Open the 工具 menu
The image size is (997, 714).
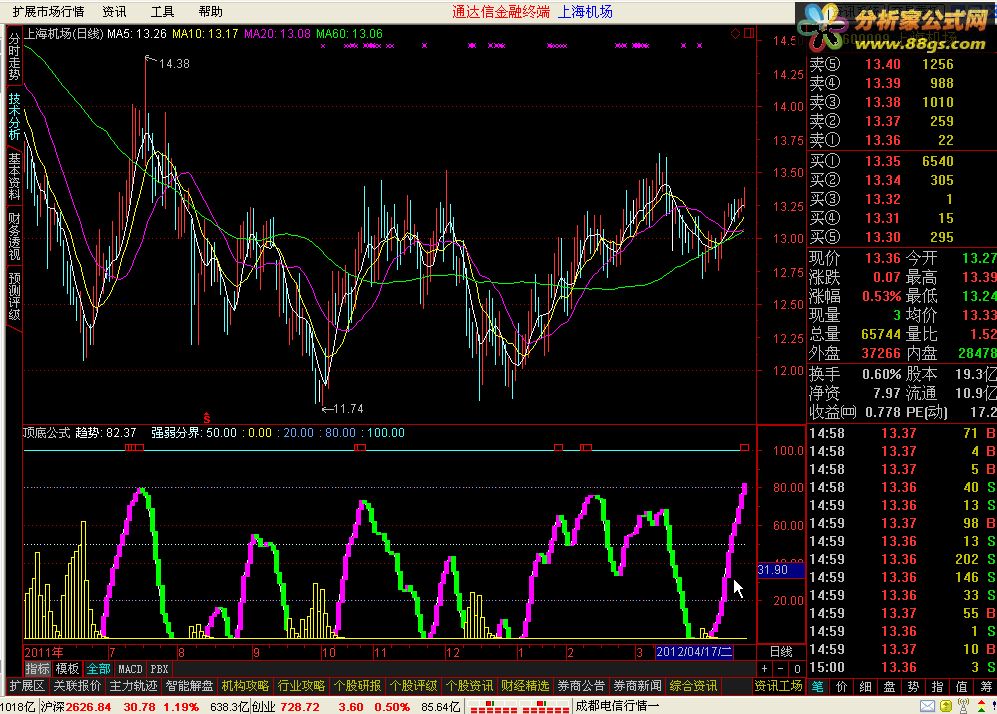162,11
